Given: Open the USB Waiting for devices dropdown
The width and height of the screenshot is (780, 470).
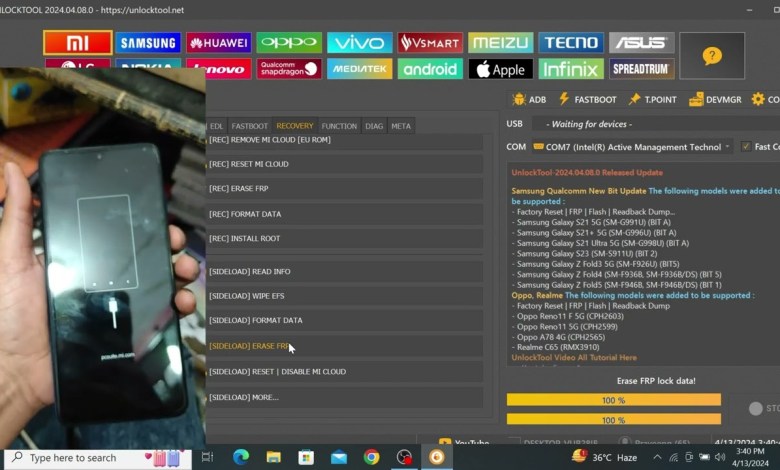Looking at the screenshot, I should [x=656, y=124].
